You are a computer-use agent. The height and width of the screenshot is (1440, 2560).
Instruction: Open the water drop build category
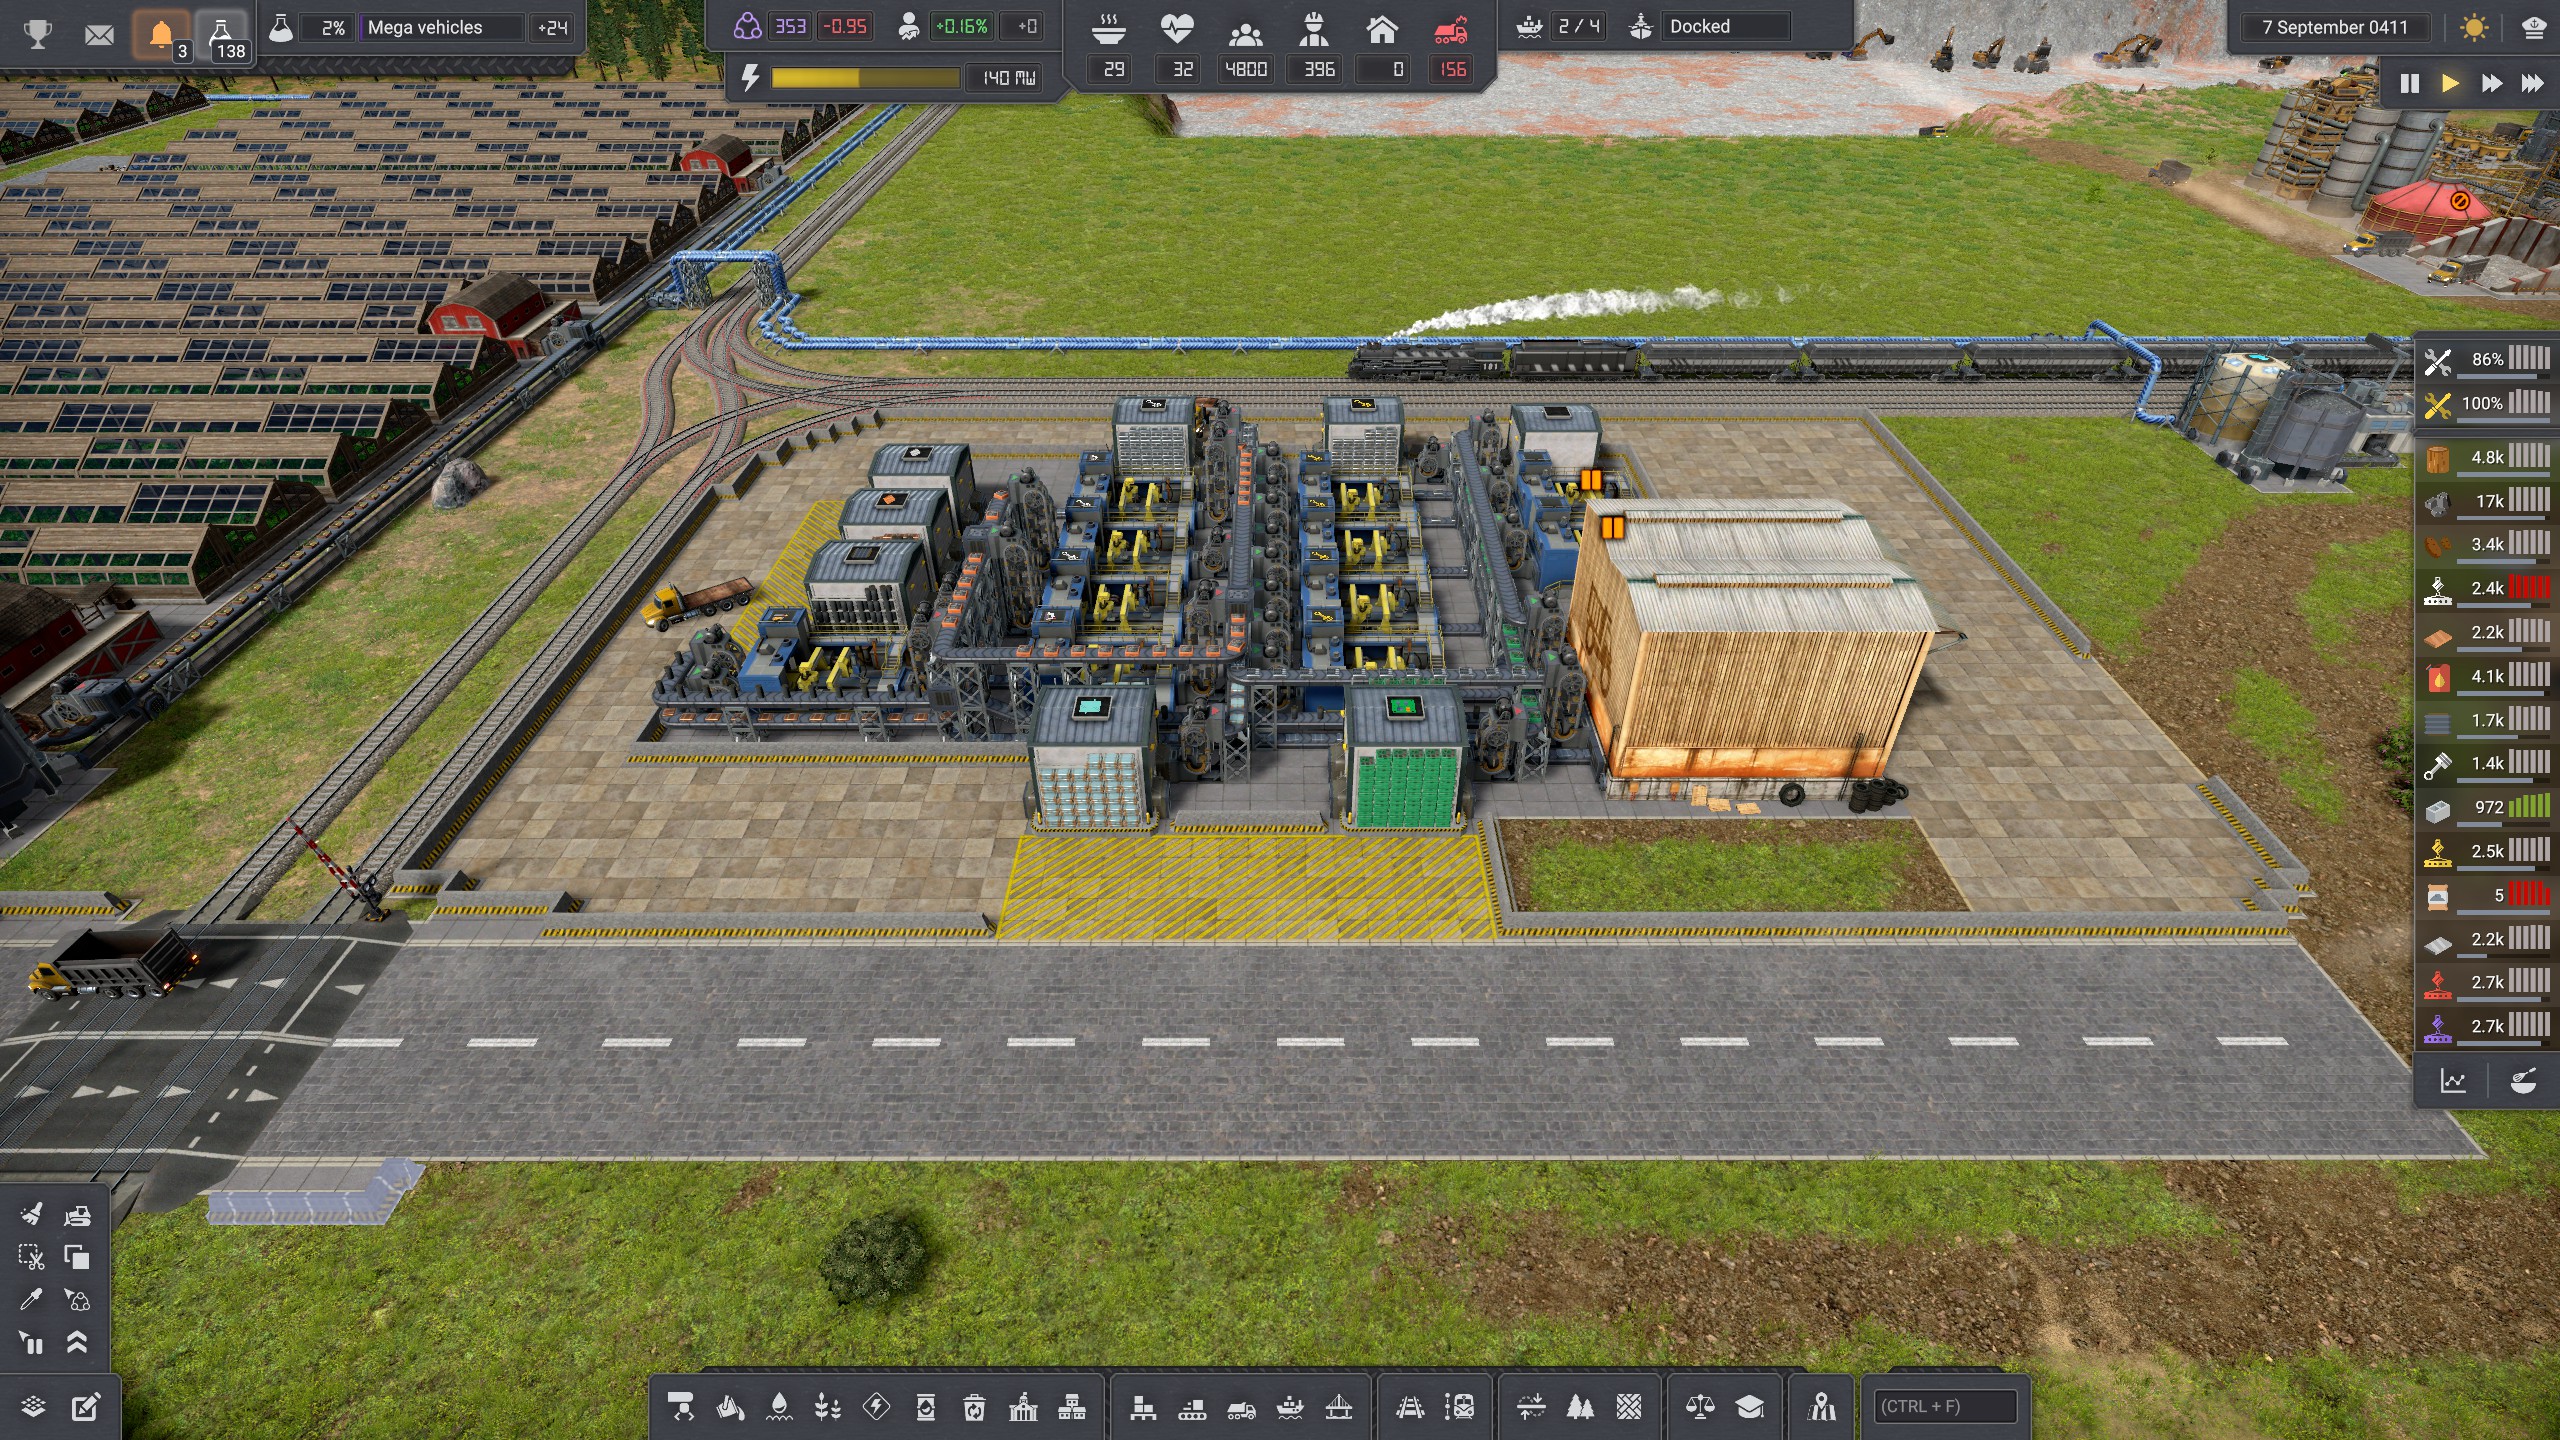pyautogui.click(x=779, y=1408)
